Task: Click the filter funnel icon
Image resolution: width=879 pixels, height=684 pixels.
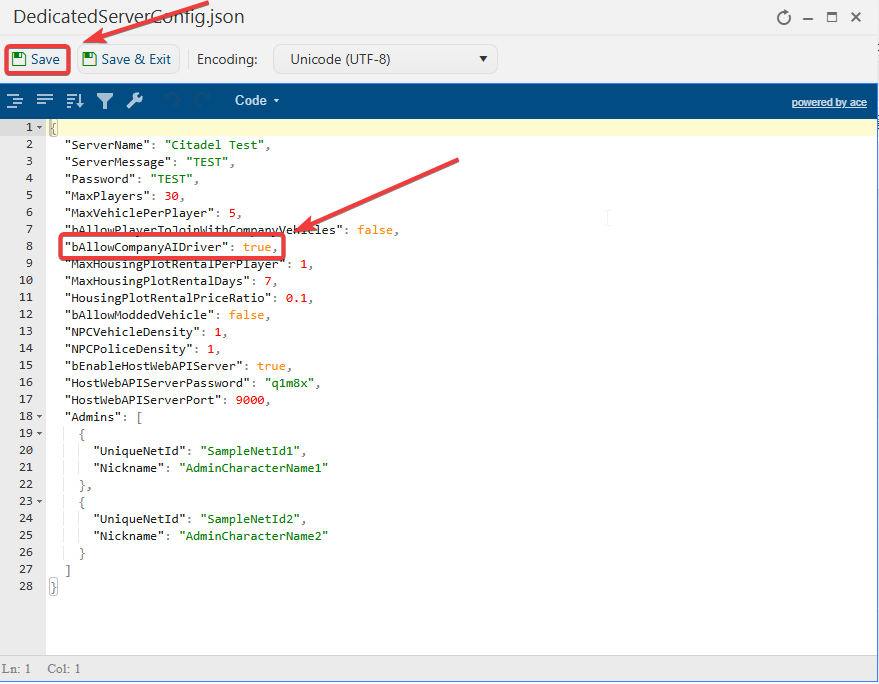Action: (105, 101)
